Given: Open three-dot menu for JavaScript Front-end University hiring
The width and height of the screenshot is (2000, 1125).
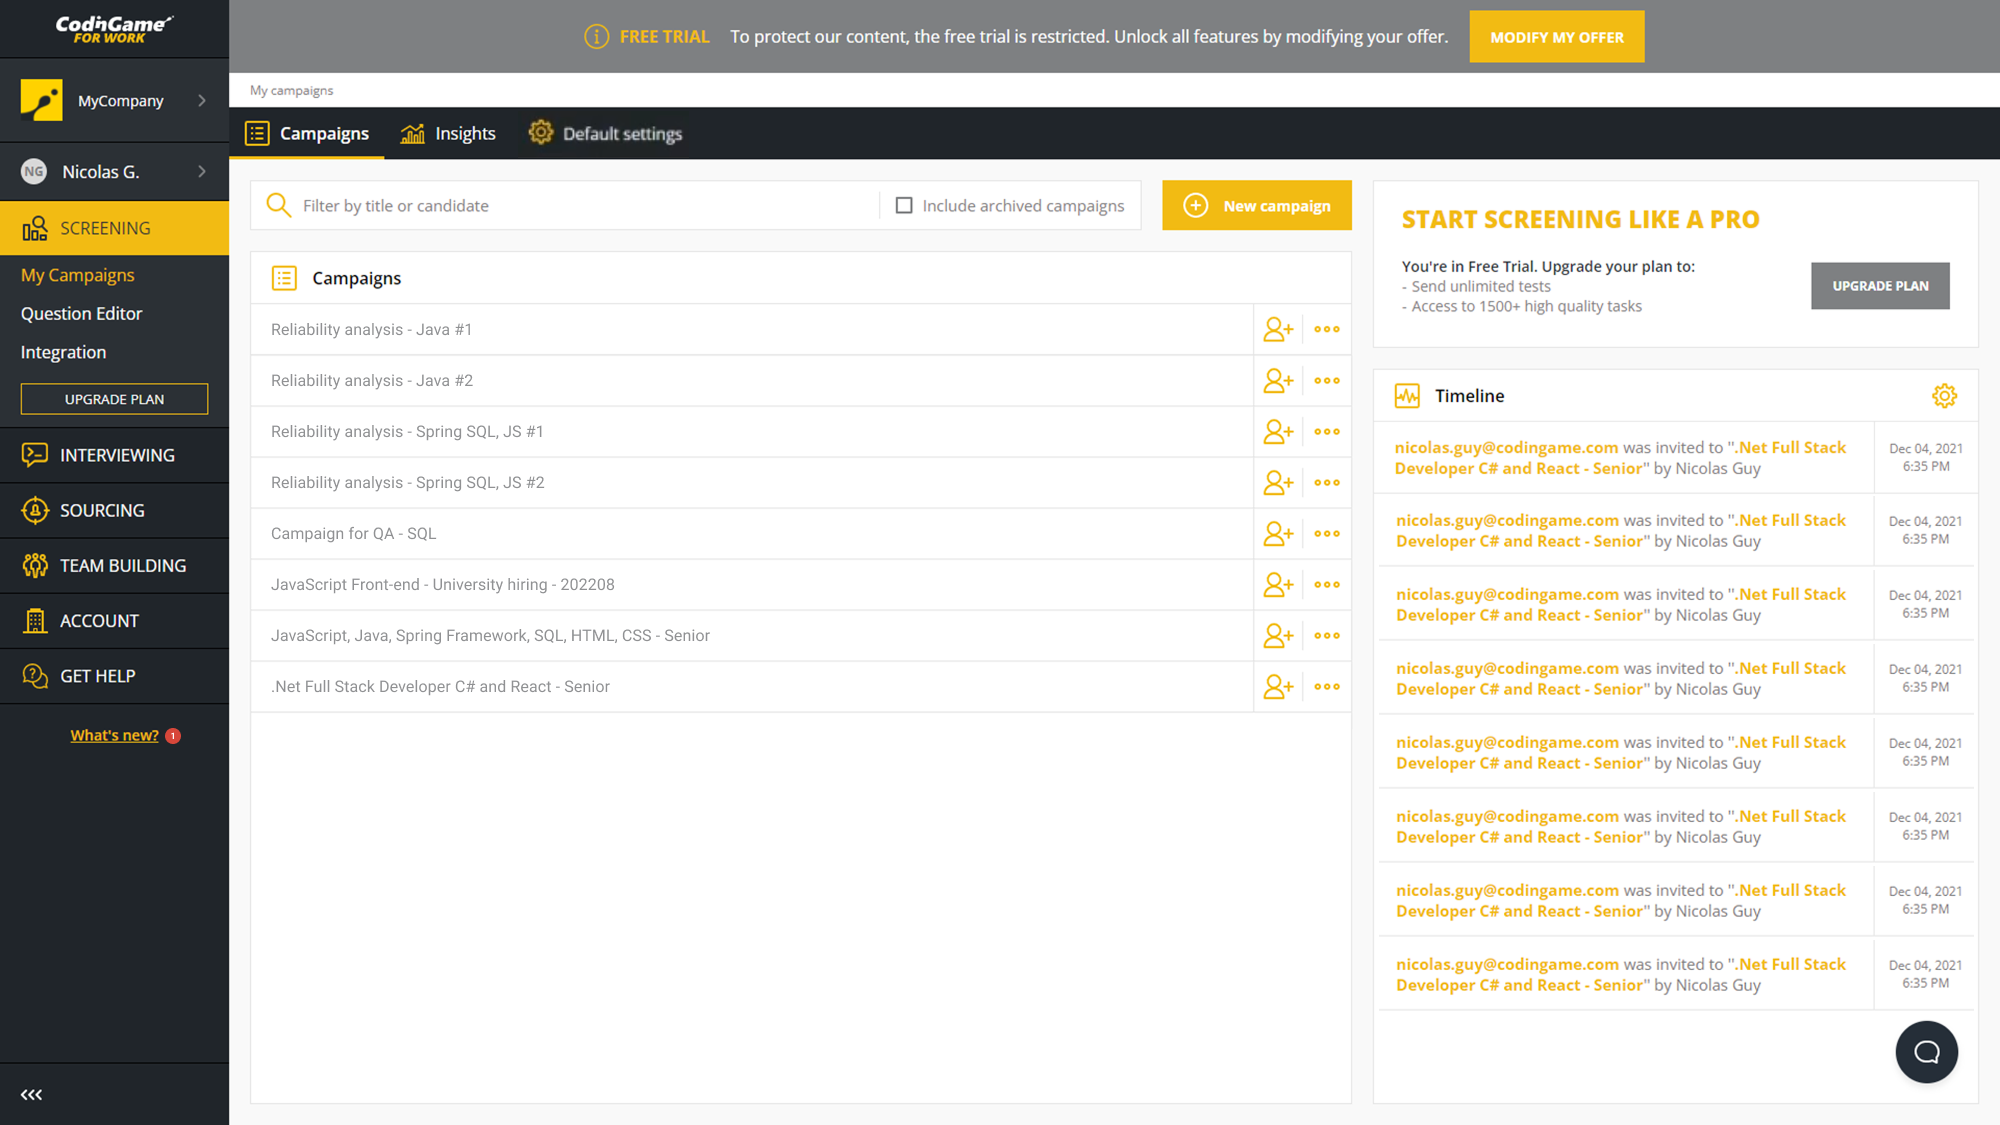Looking at the screenshot, I should coord(1327,584).
